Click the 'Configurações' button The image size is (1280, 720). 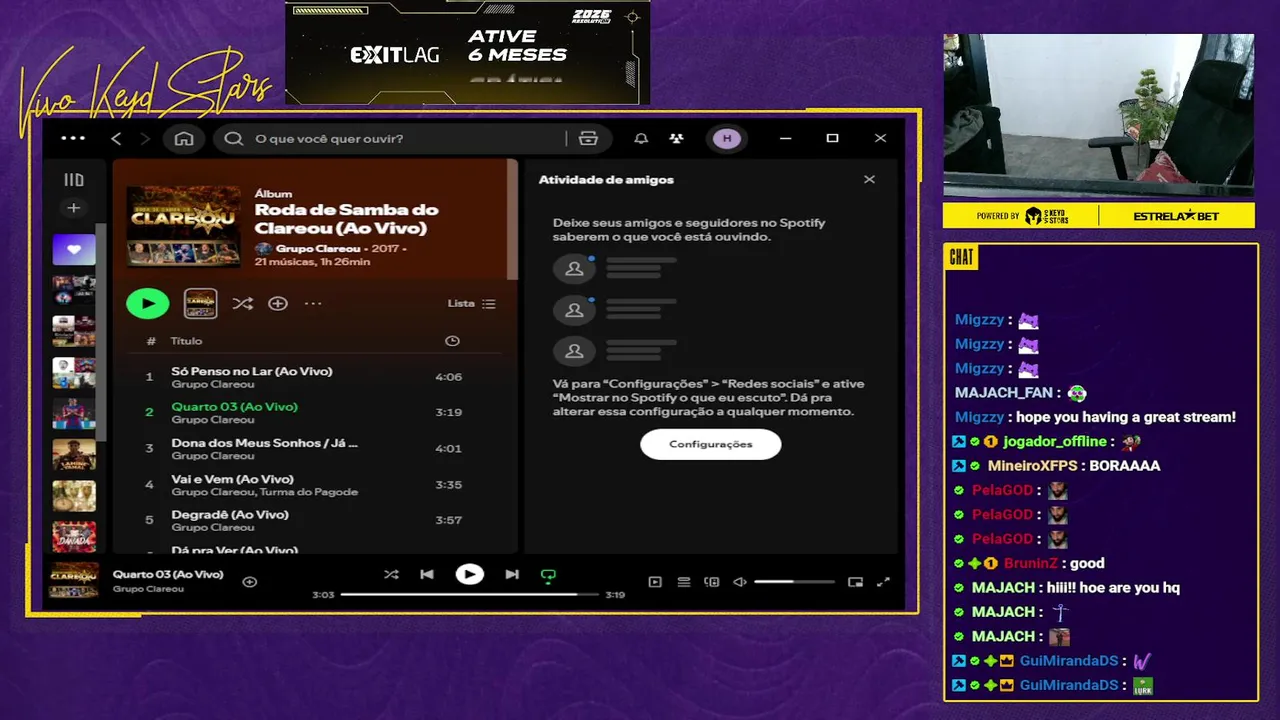[711, 444]
